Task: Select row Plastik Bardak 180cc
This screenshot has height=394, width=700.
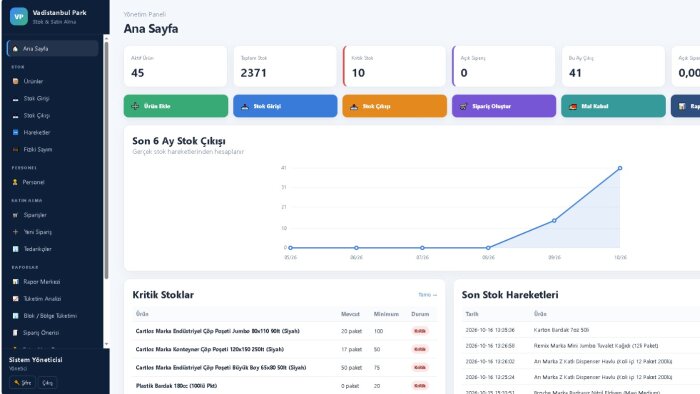Action: pyautogui.click(x=285, y=386)
